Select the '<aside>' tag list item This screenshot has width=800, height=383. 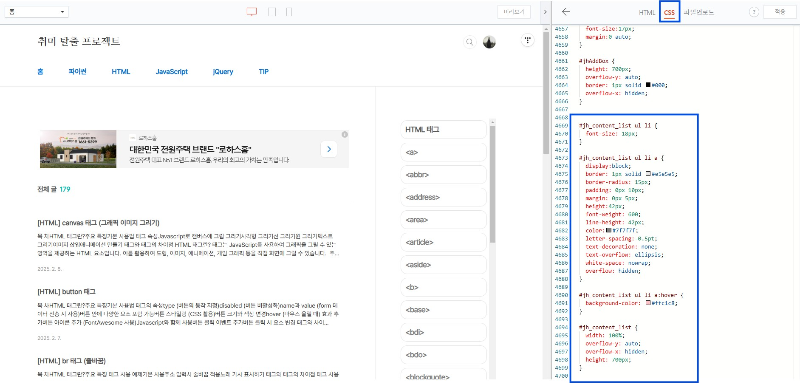[x=443, y=265]
